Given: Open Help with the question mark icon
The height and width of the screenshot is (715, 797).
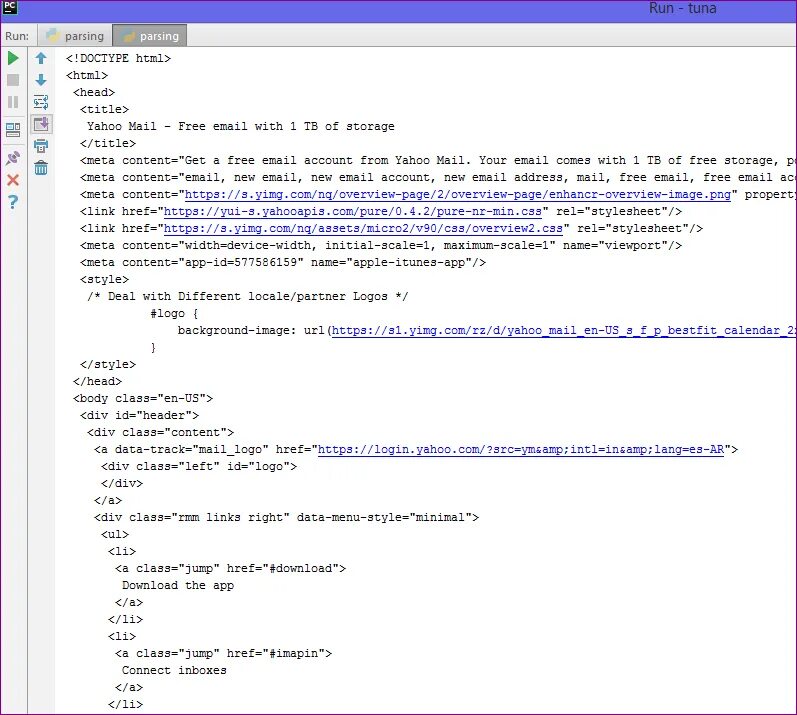Looking at the screenshot, I should (x=13, y=202).
